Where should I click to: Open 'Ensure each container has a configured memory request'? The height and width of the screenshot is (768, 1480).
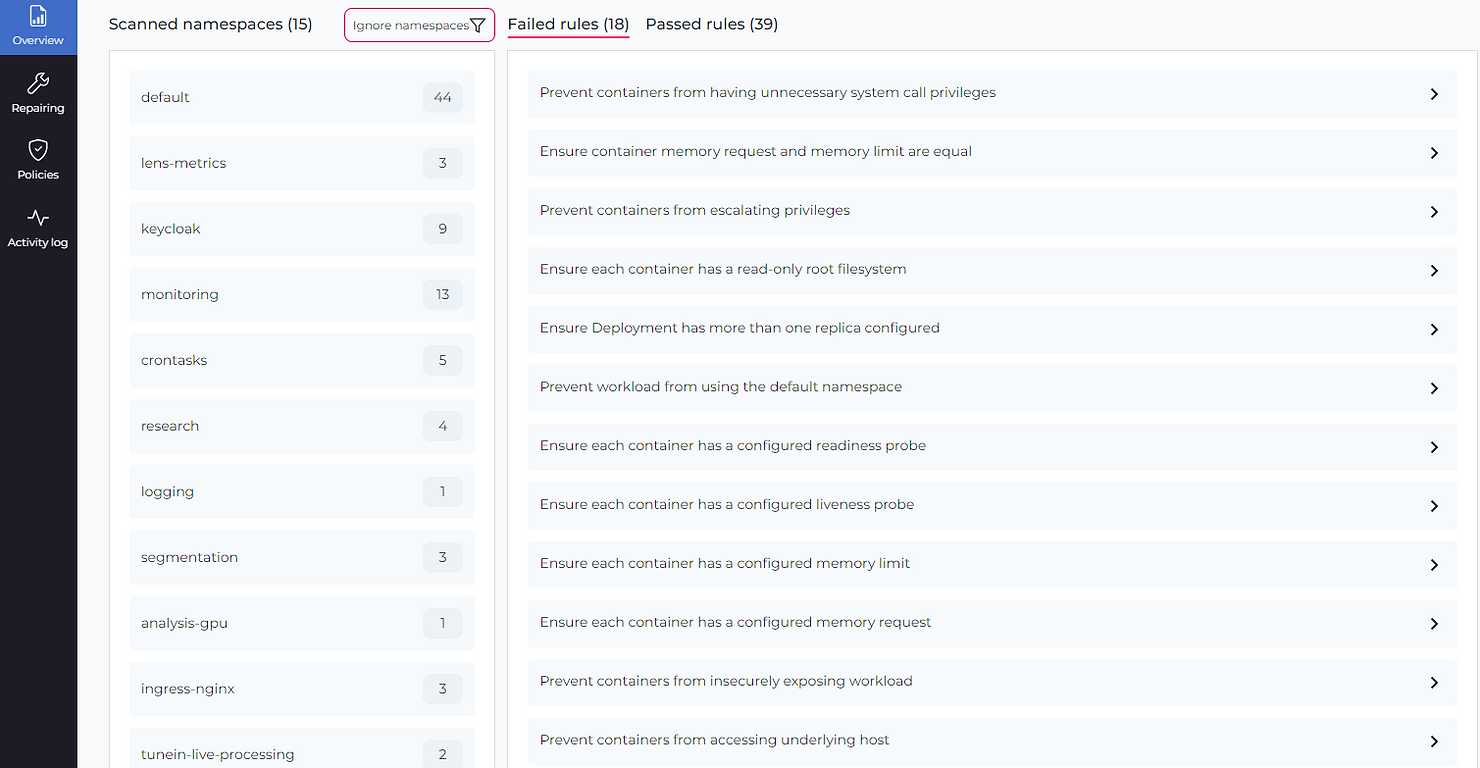735,622
